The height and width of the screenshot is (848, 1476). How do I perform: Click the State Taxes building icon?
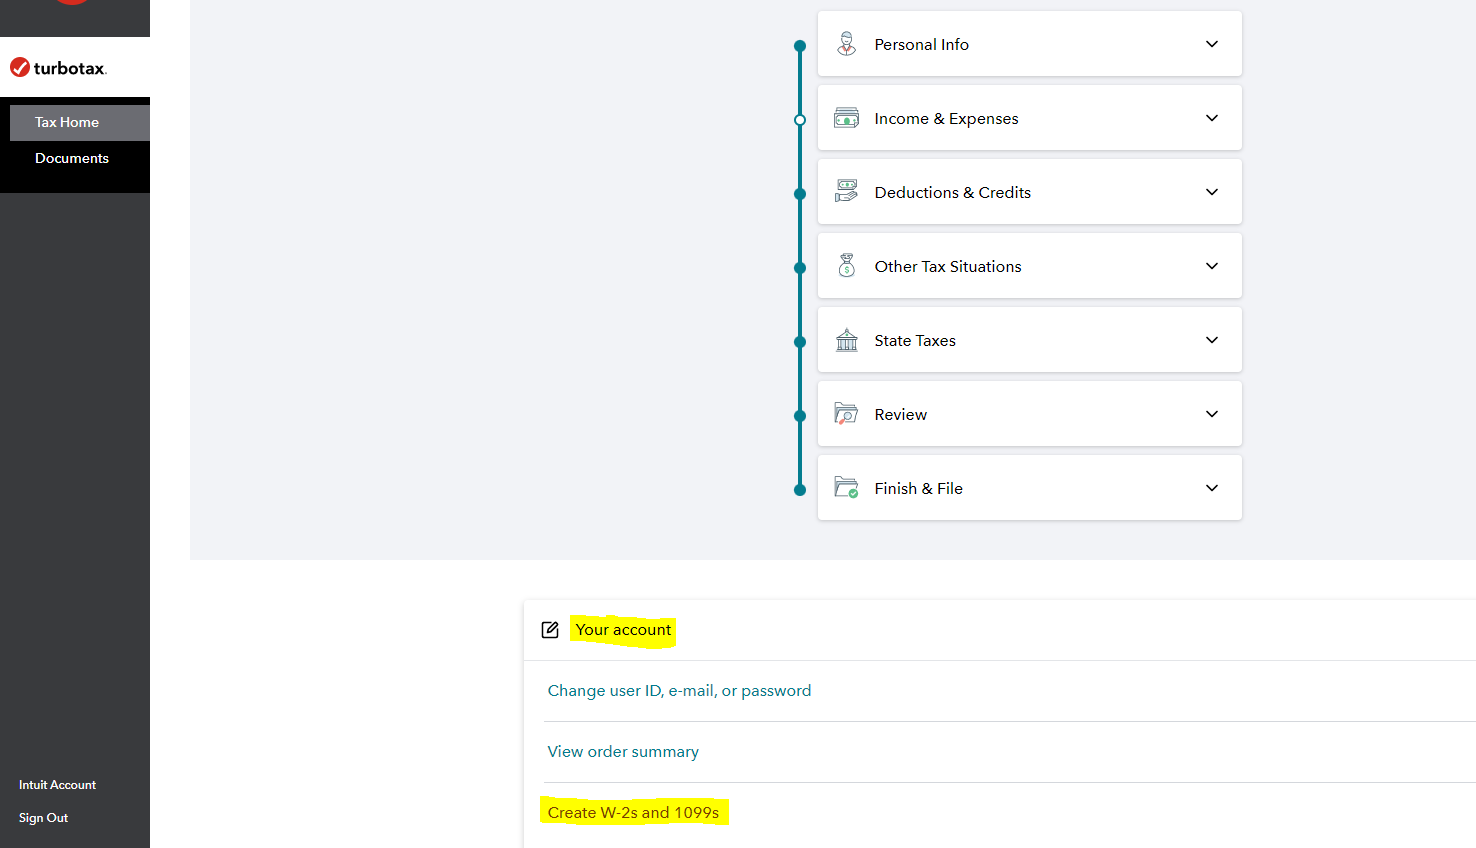click(847, 340)
